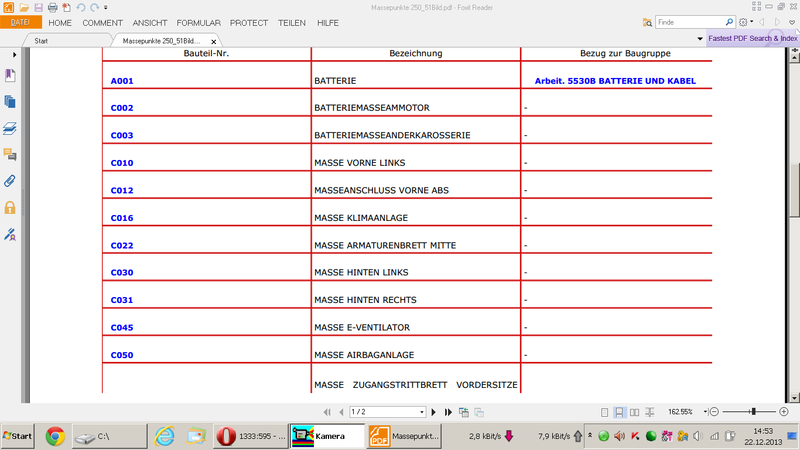Image resolution: width=800 pixels, height=450 pixels.
Task: Click the Print icon in quick toolbar
Action: click(51, 7)
